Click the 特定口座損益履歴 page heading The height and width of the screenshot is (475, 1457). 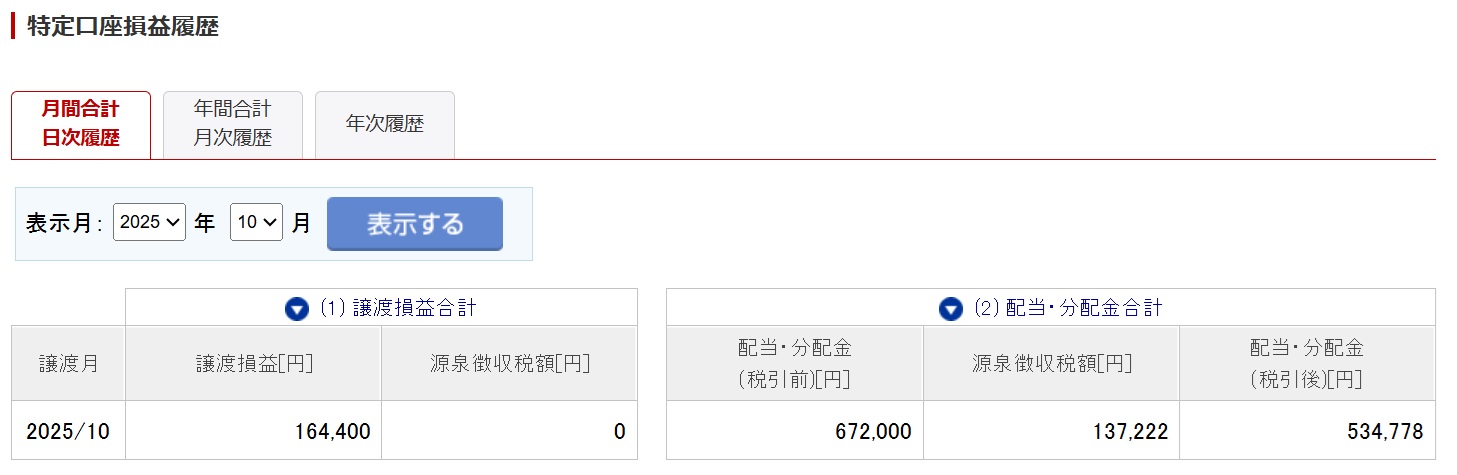(123, 27)
